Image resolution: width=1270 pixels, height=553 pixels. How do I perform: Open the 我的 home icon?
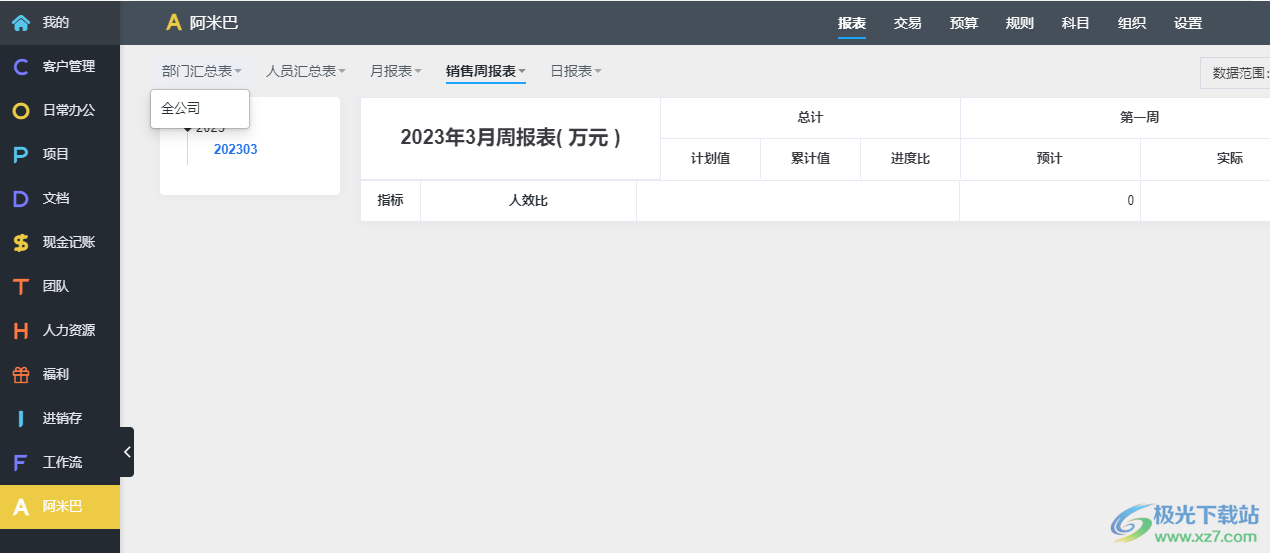[20, 22]
